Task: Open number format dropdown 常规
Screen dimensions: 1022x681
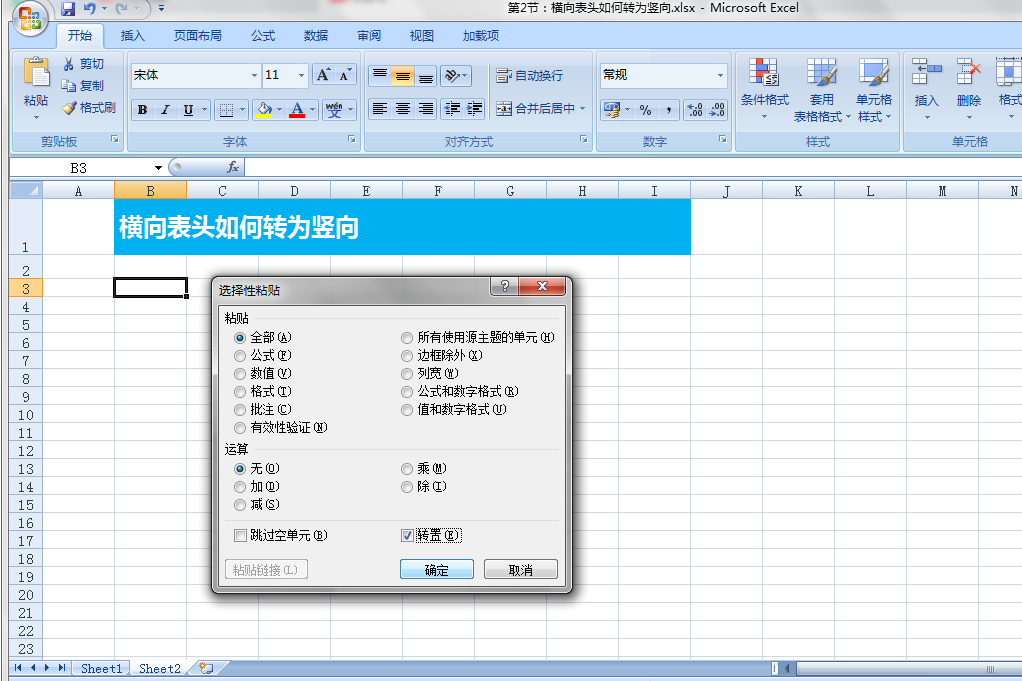Action: pos(720,76)
